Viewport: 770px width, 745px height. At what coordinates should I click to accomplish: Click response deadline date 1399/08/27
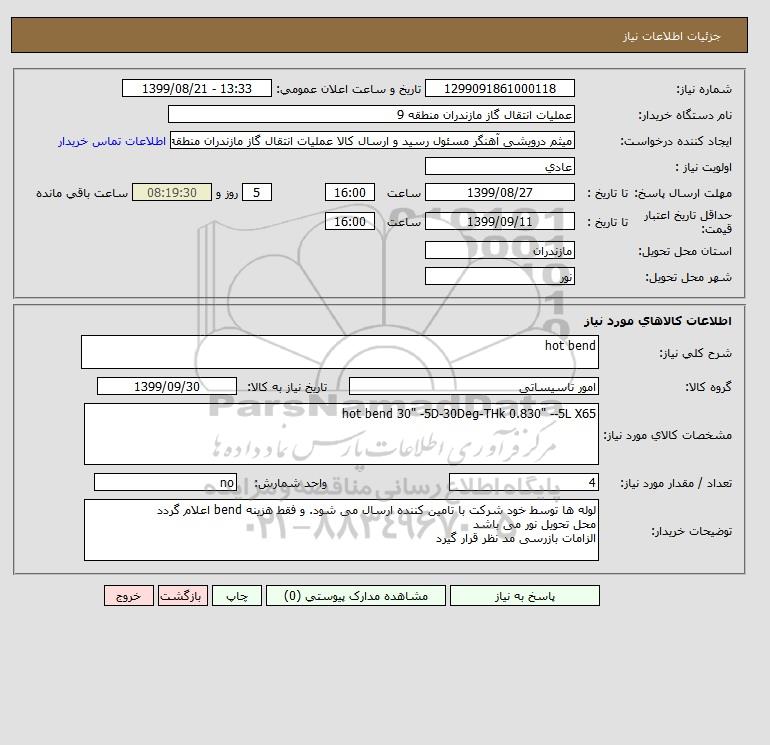(x=499, y=193)
